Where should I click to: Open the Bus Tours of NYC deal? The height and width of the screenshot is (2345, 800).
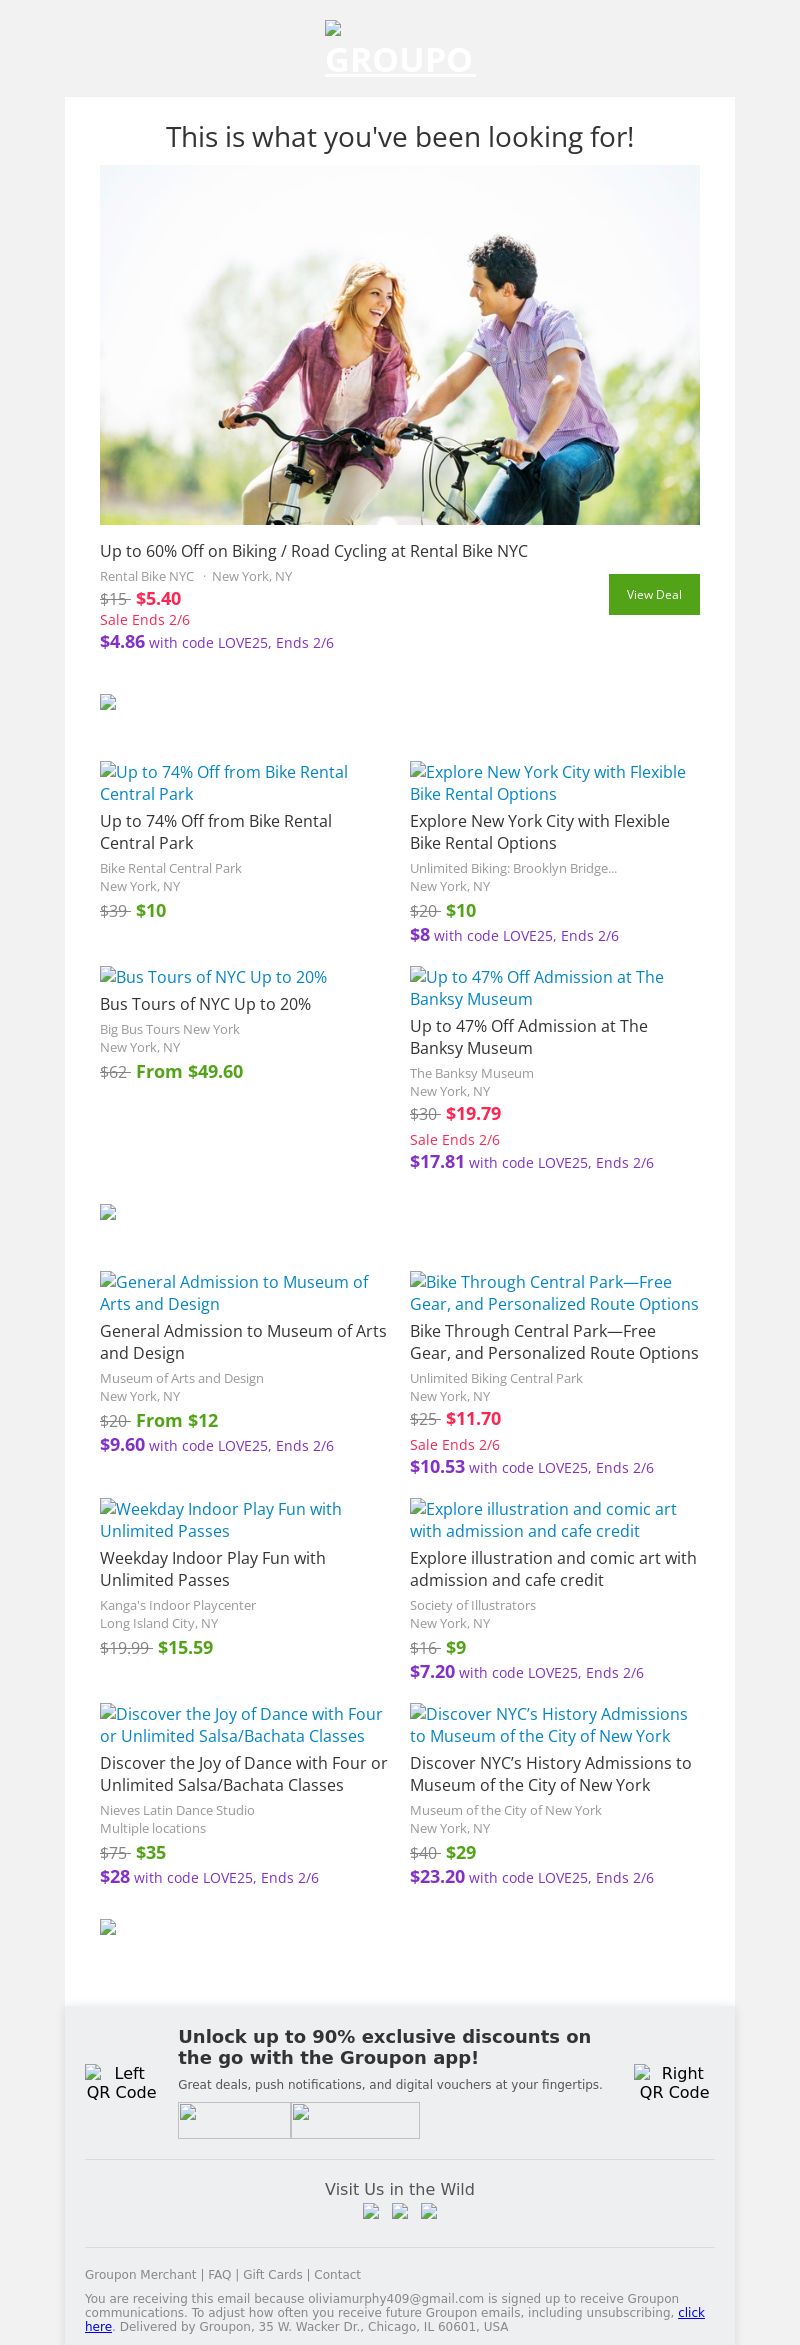(214, 977)
